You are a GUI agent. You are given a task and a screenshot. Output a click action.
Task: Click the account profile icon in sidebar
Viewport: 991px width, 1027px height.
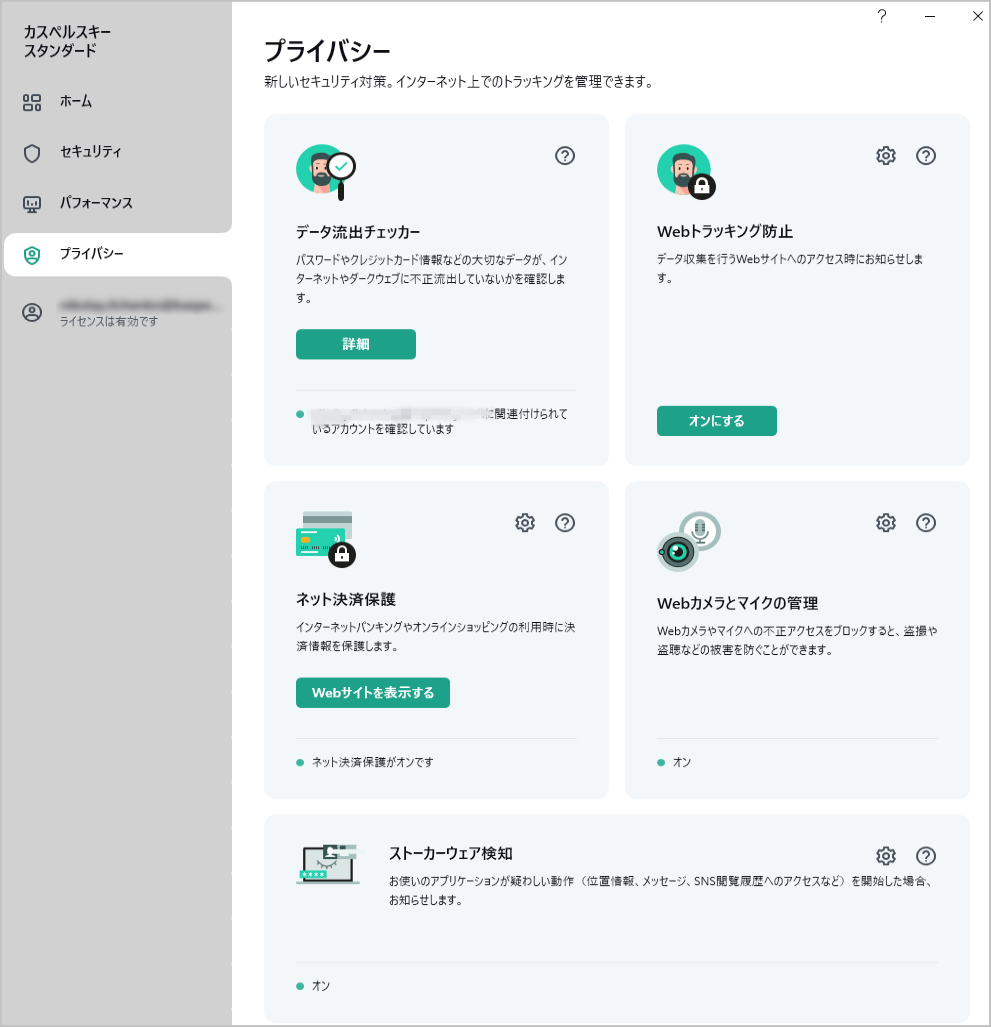click(x=32, y=312)
